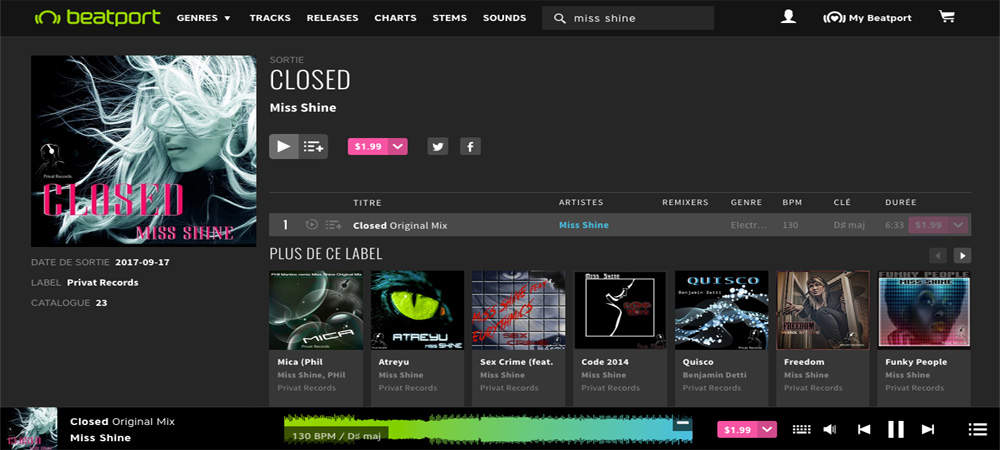Open the Miss Shine artist link in track row
This screenshot has height=450, width=1000.
point(583,225)
